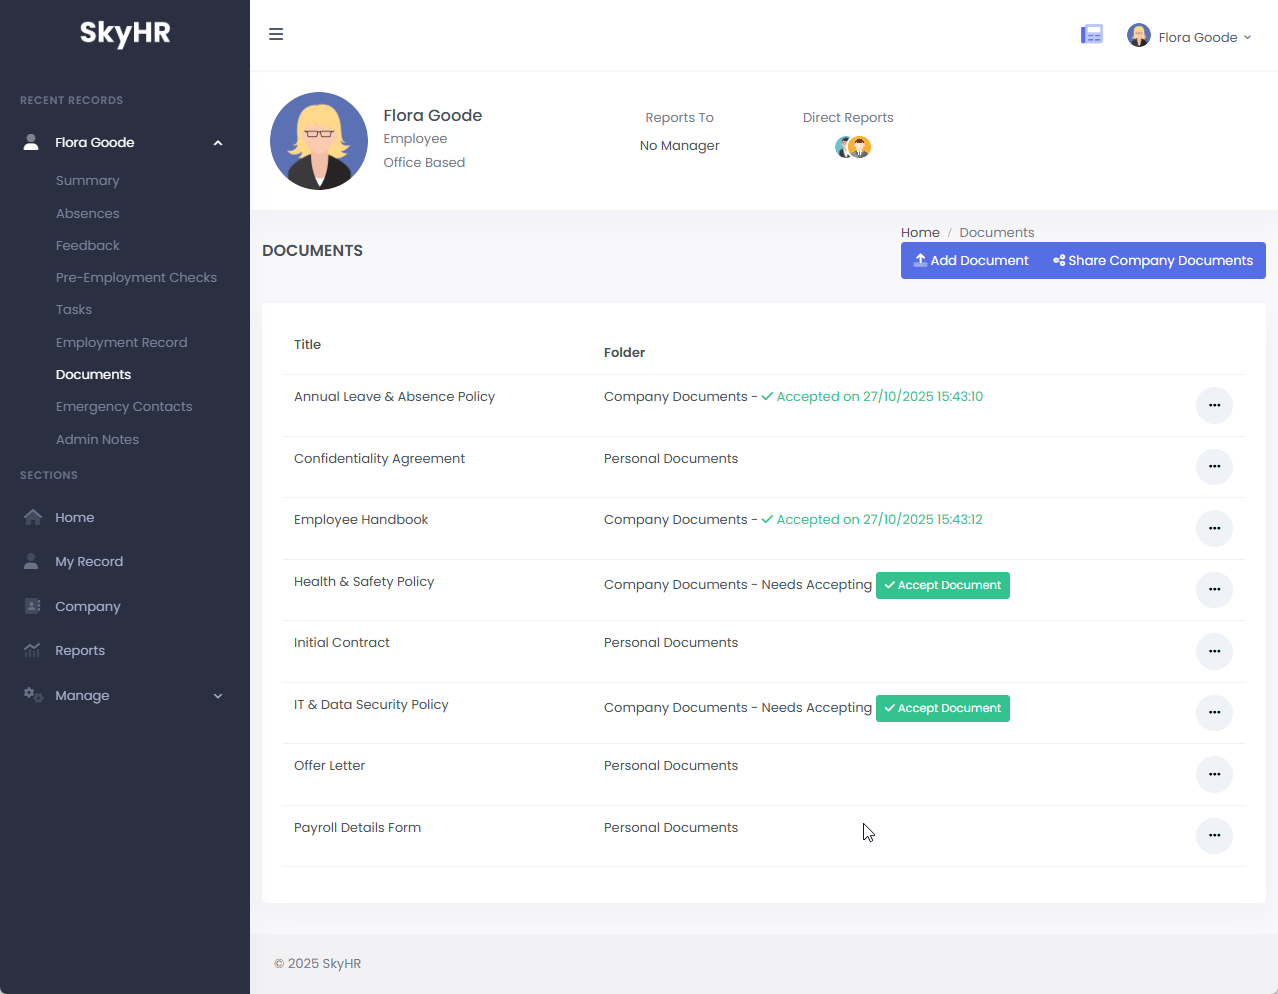Open the ellipsis menu for Payroll Details Form
The height and width of the screenshot is (994, 1278).
[1214, 835]
